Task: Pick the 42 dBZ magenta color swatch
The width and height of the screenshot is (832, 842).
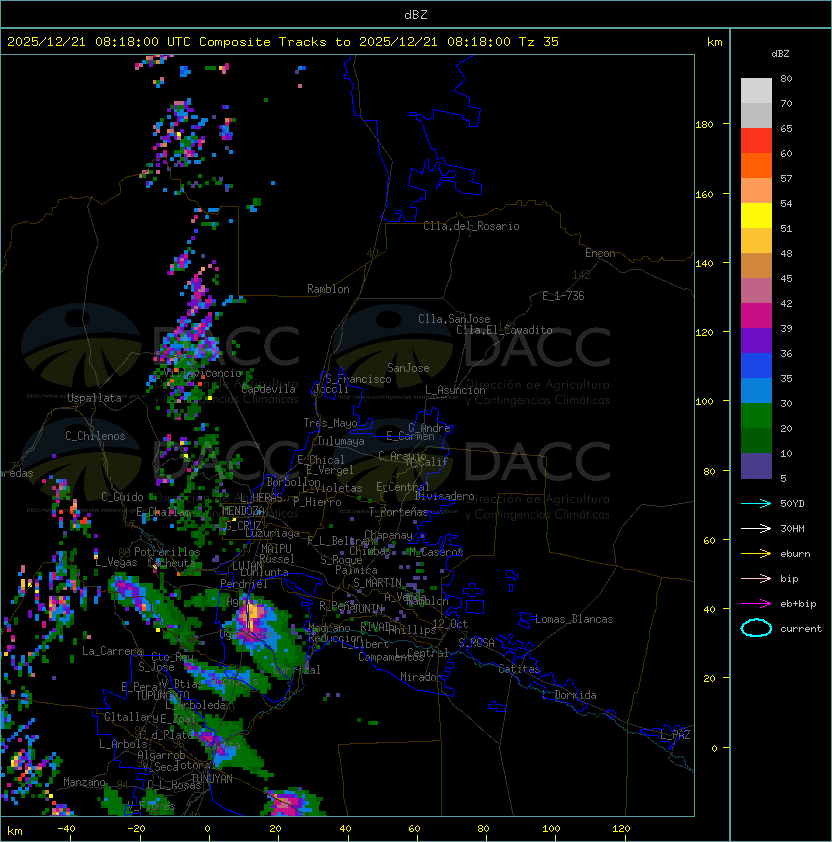Action: [756, 315]
